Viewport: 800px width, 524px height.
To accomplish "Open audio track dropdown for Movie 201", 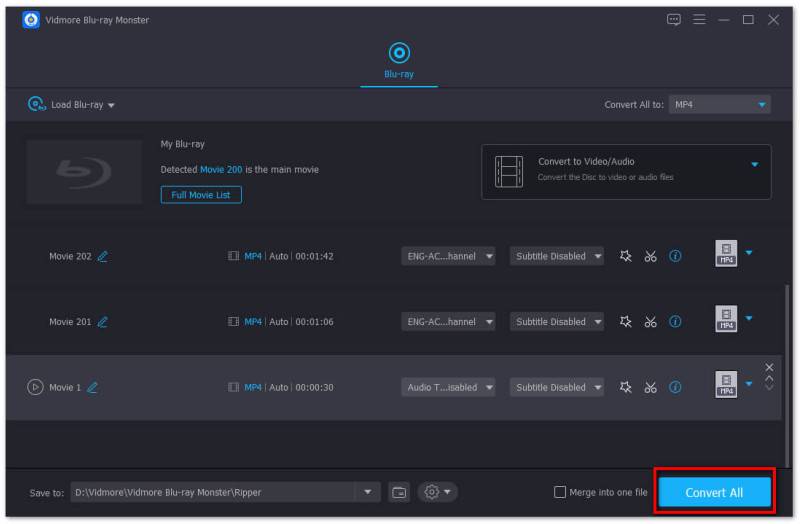I will point(449,322).
